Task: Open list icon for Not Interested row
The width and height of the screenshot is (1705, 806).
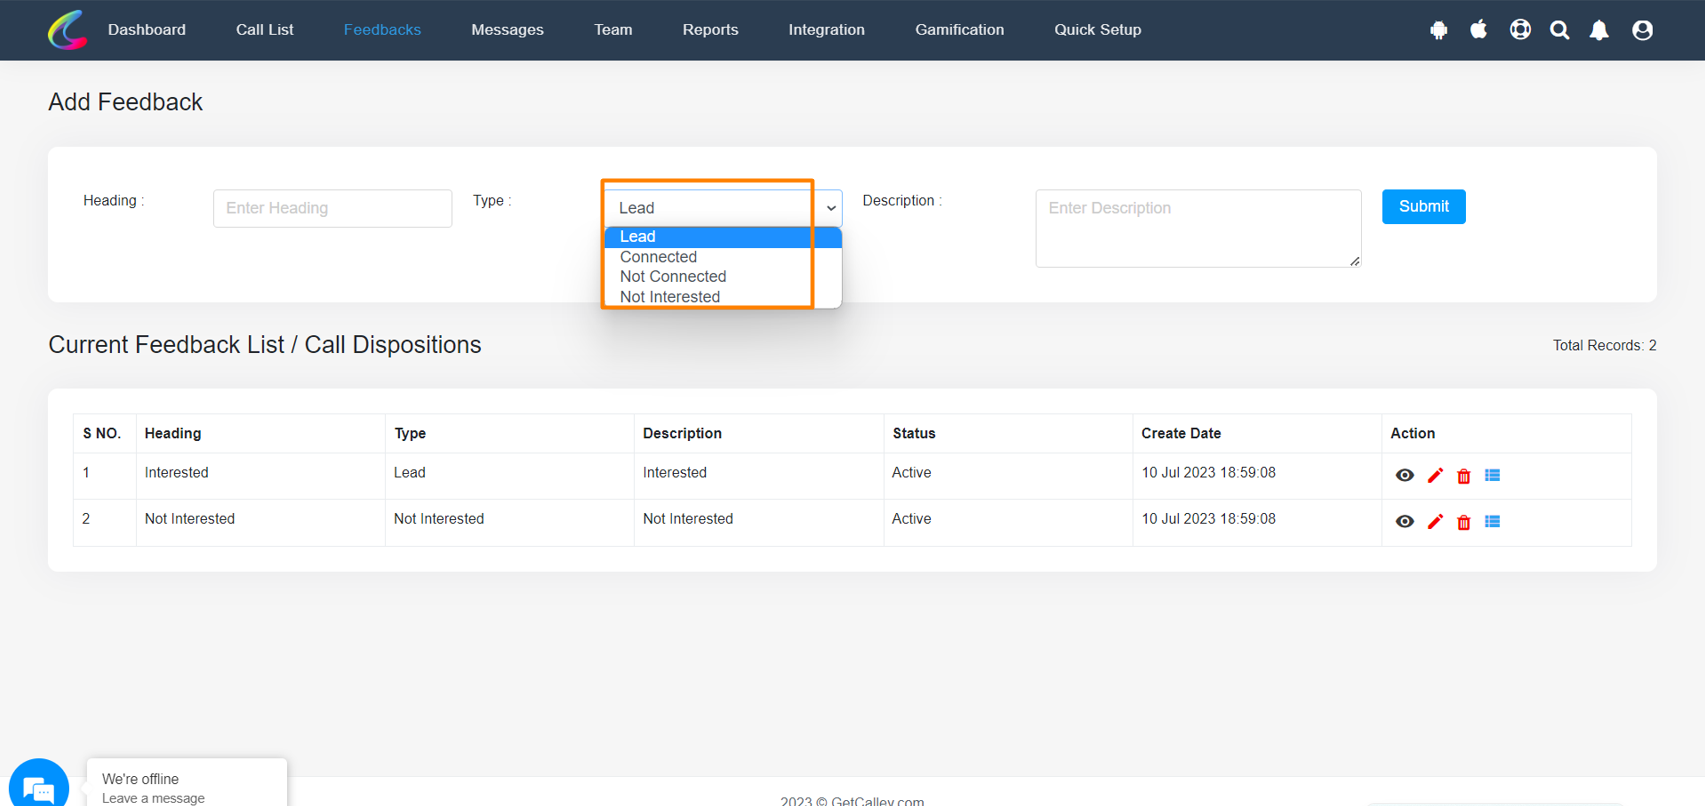Action: tap(1492, 522)
